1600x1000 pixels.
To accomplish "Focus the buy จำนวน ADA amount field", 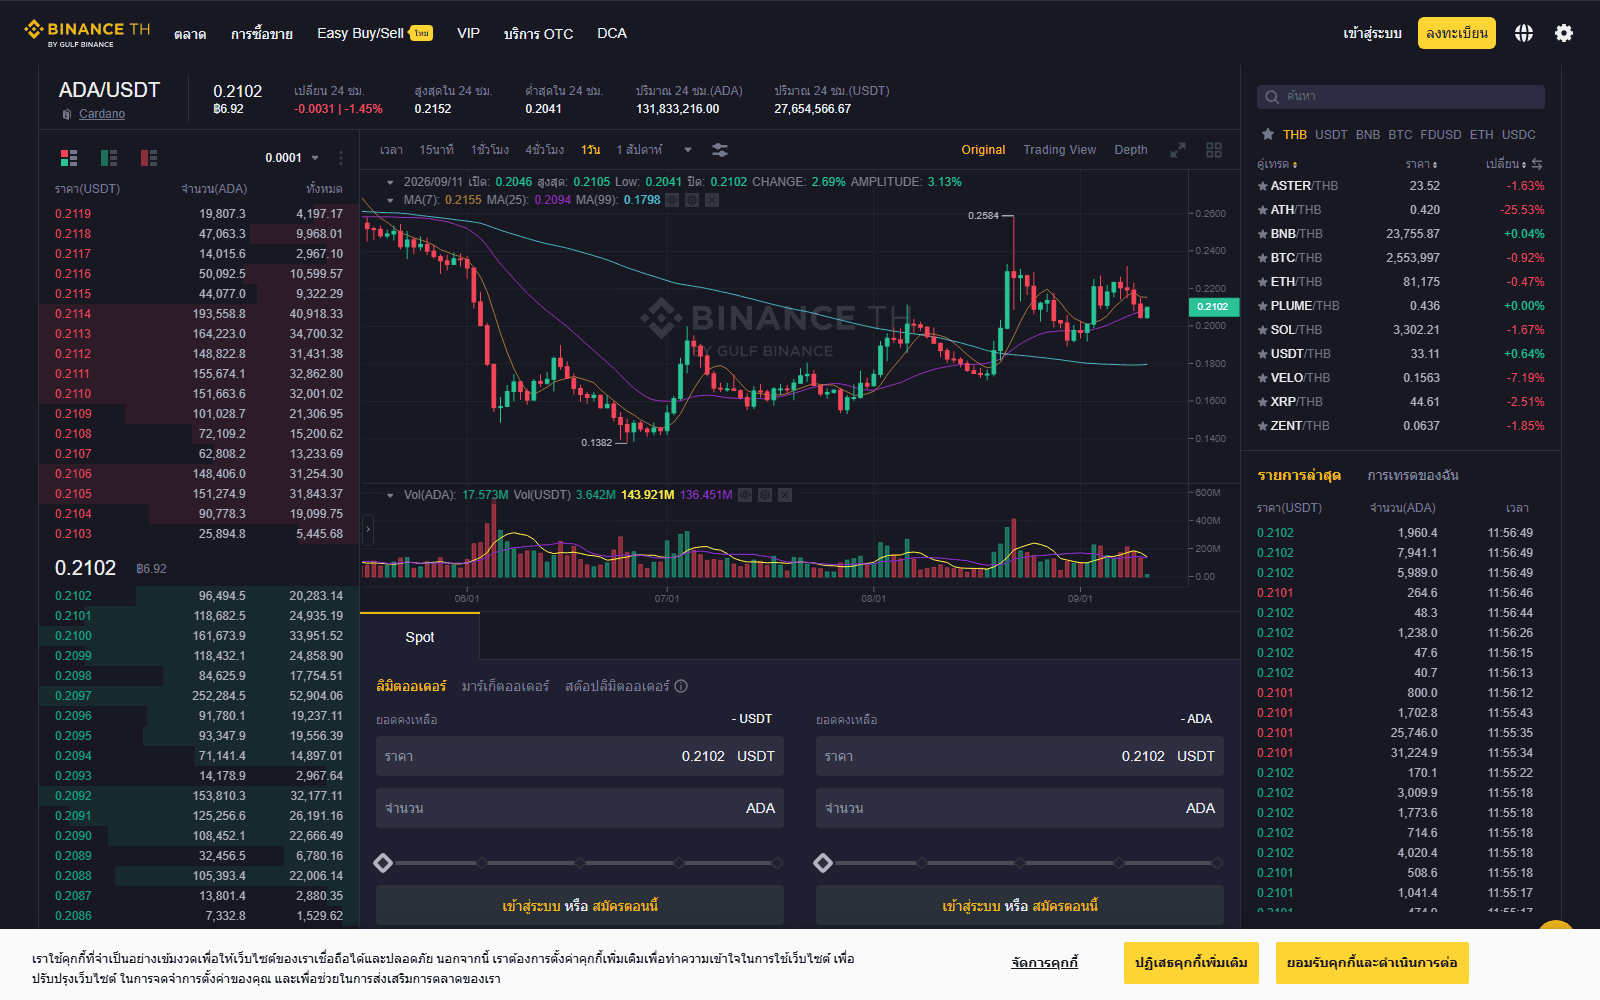I will pyautogui.click(x=580, y=808).
